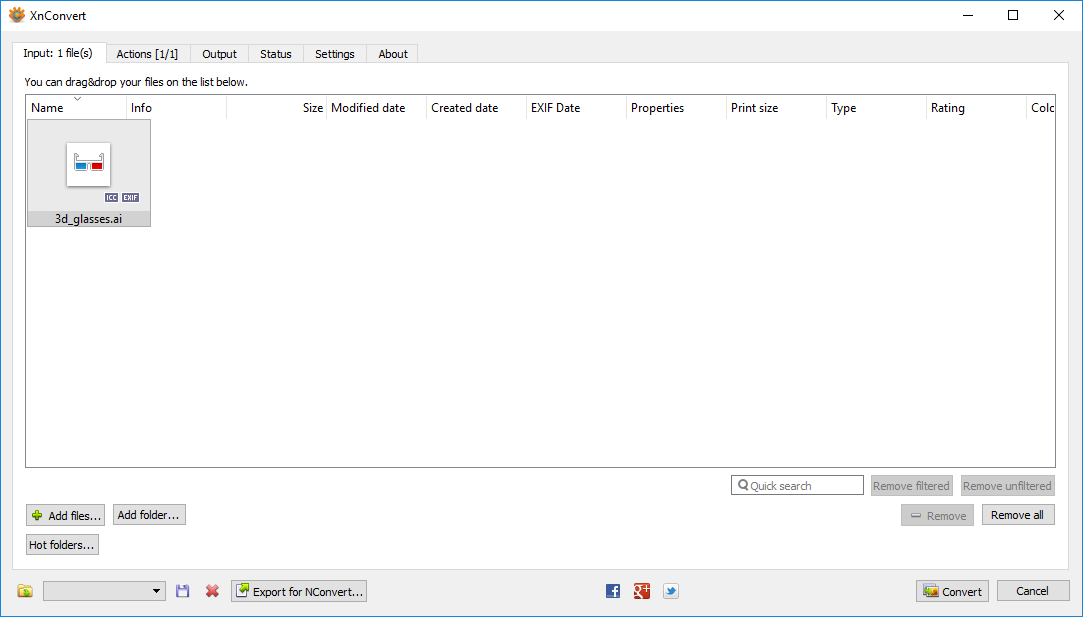Viewport: 1083px width, 617px height.
Task: Sort by the Rating column header
Action: pos(977,108)
